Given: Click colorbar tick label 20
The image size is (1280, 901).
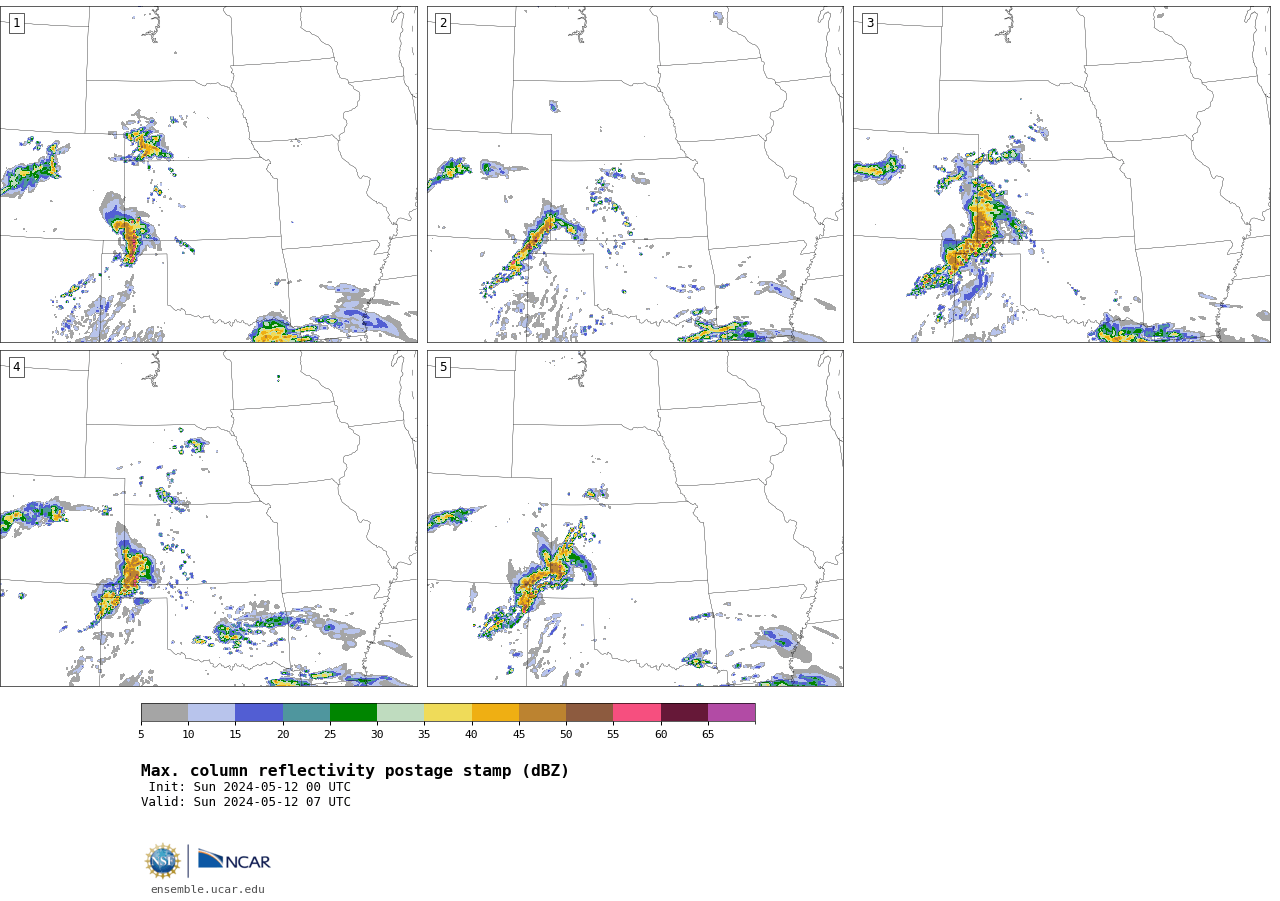Looking at the screenshot, I should [283, 735].
